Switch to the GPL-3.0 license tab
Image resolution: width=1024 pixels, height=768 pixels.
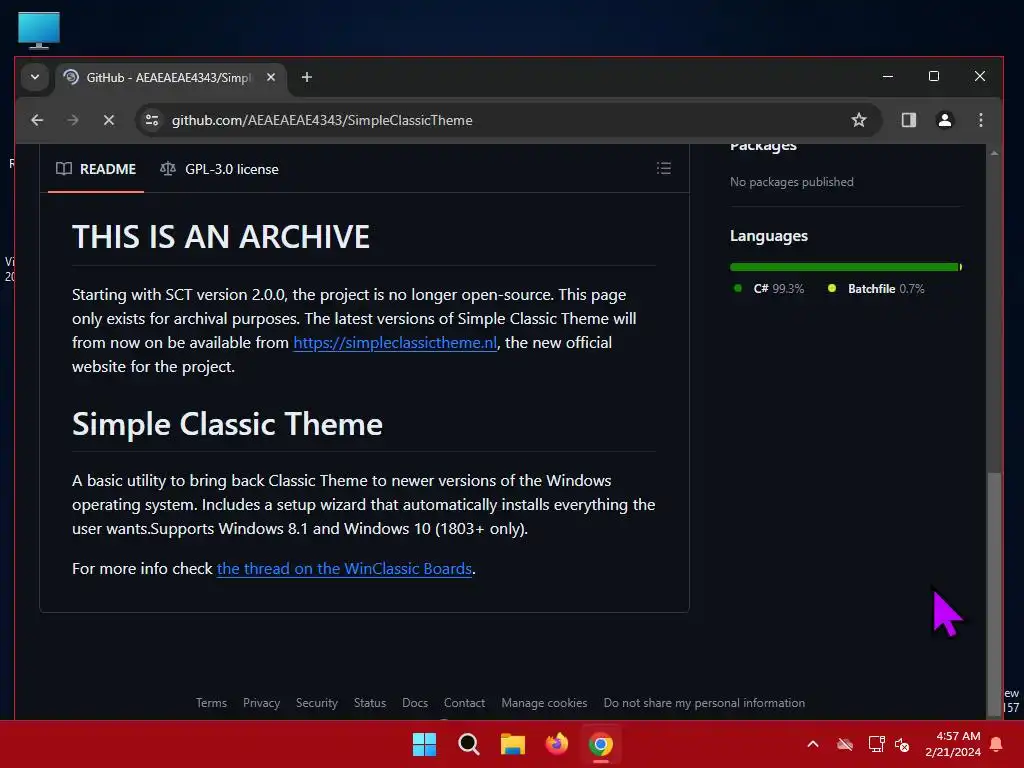(x=219, y=169)
